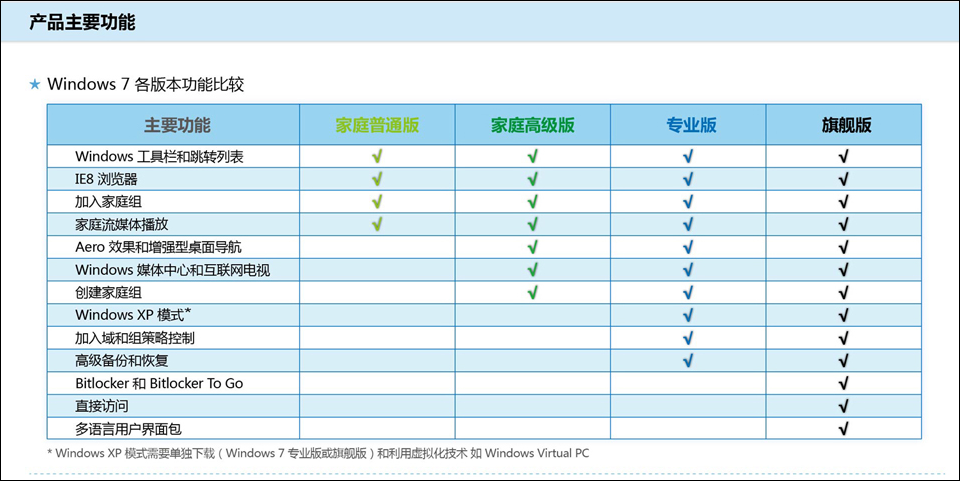Viewport: 960px width, 481px height.
Task: Select the 专业版 column header
Action: (x=691, y=125)
